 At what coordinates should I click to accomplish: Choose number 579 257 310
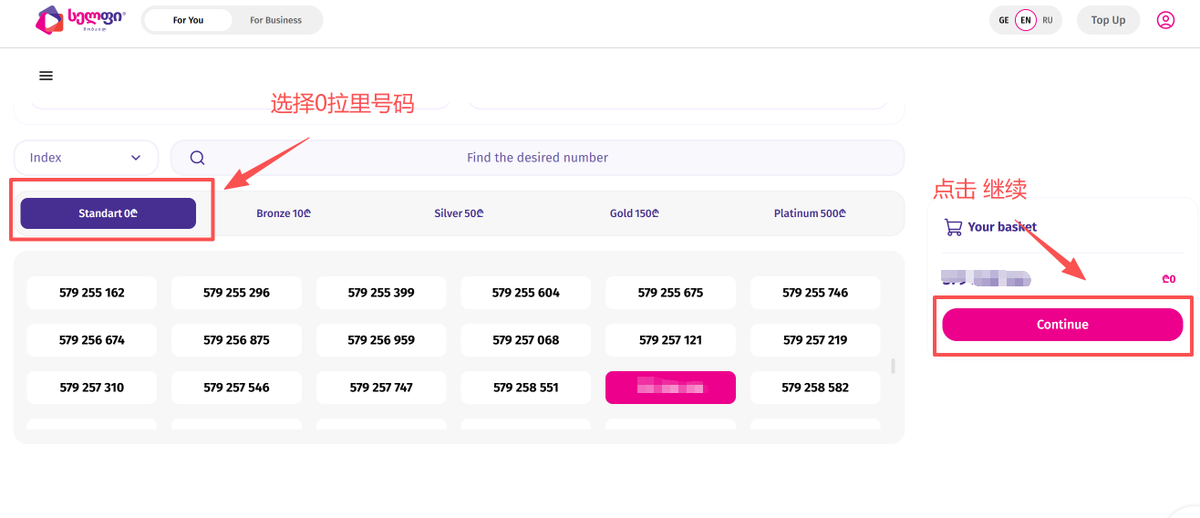[x=92, y=387]
